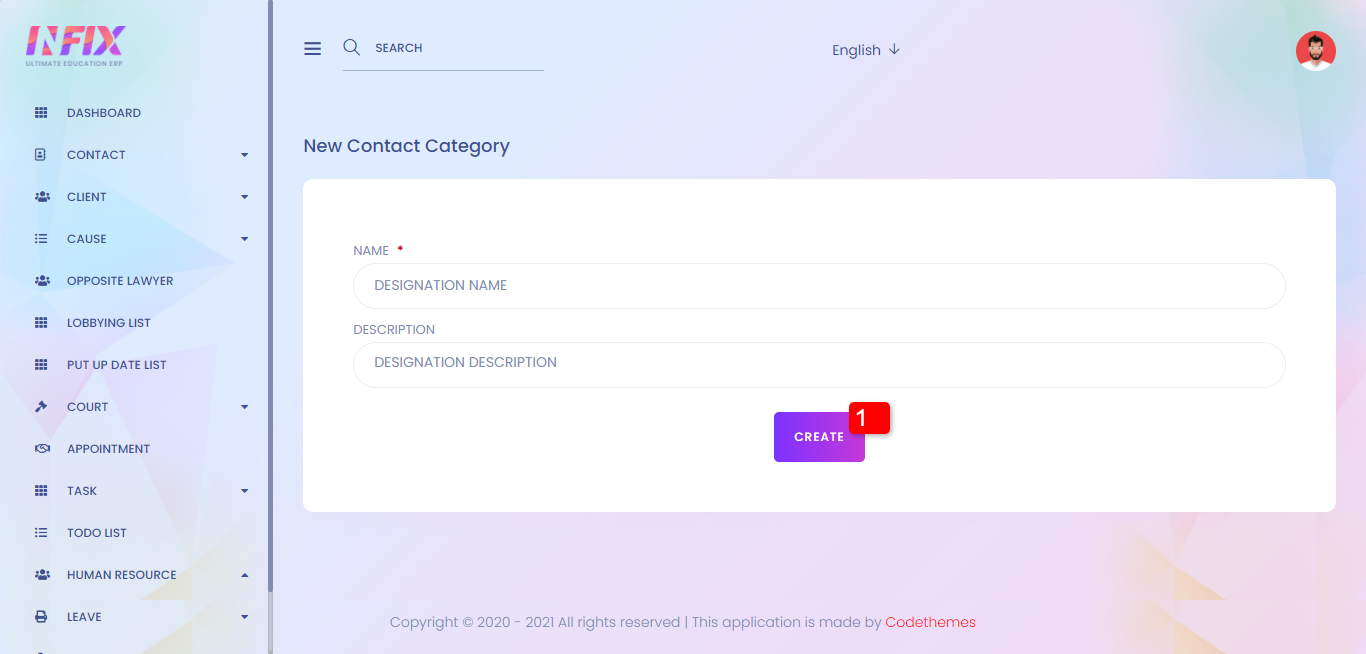This screenshot has width=1366, height=654.
Task: Go to the Todo List menu item
Action: click(97, 533)
